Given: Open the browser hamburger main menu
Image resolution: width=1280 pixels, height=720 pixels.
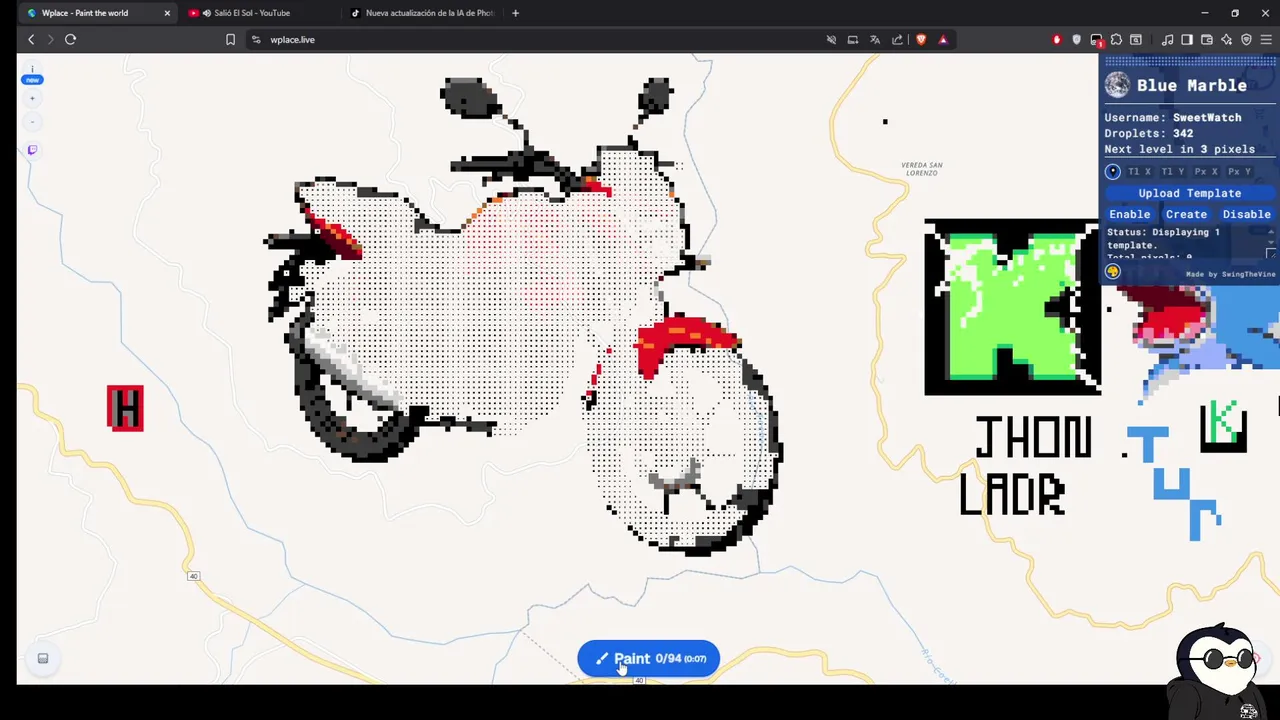Looking at the screenshot, I should tap(1267, 39).
